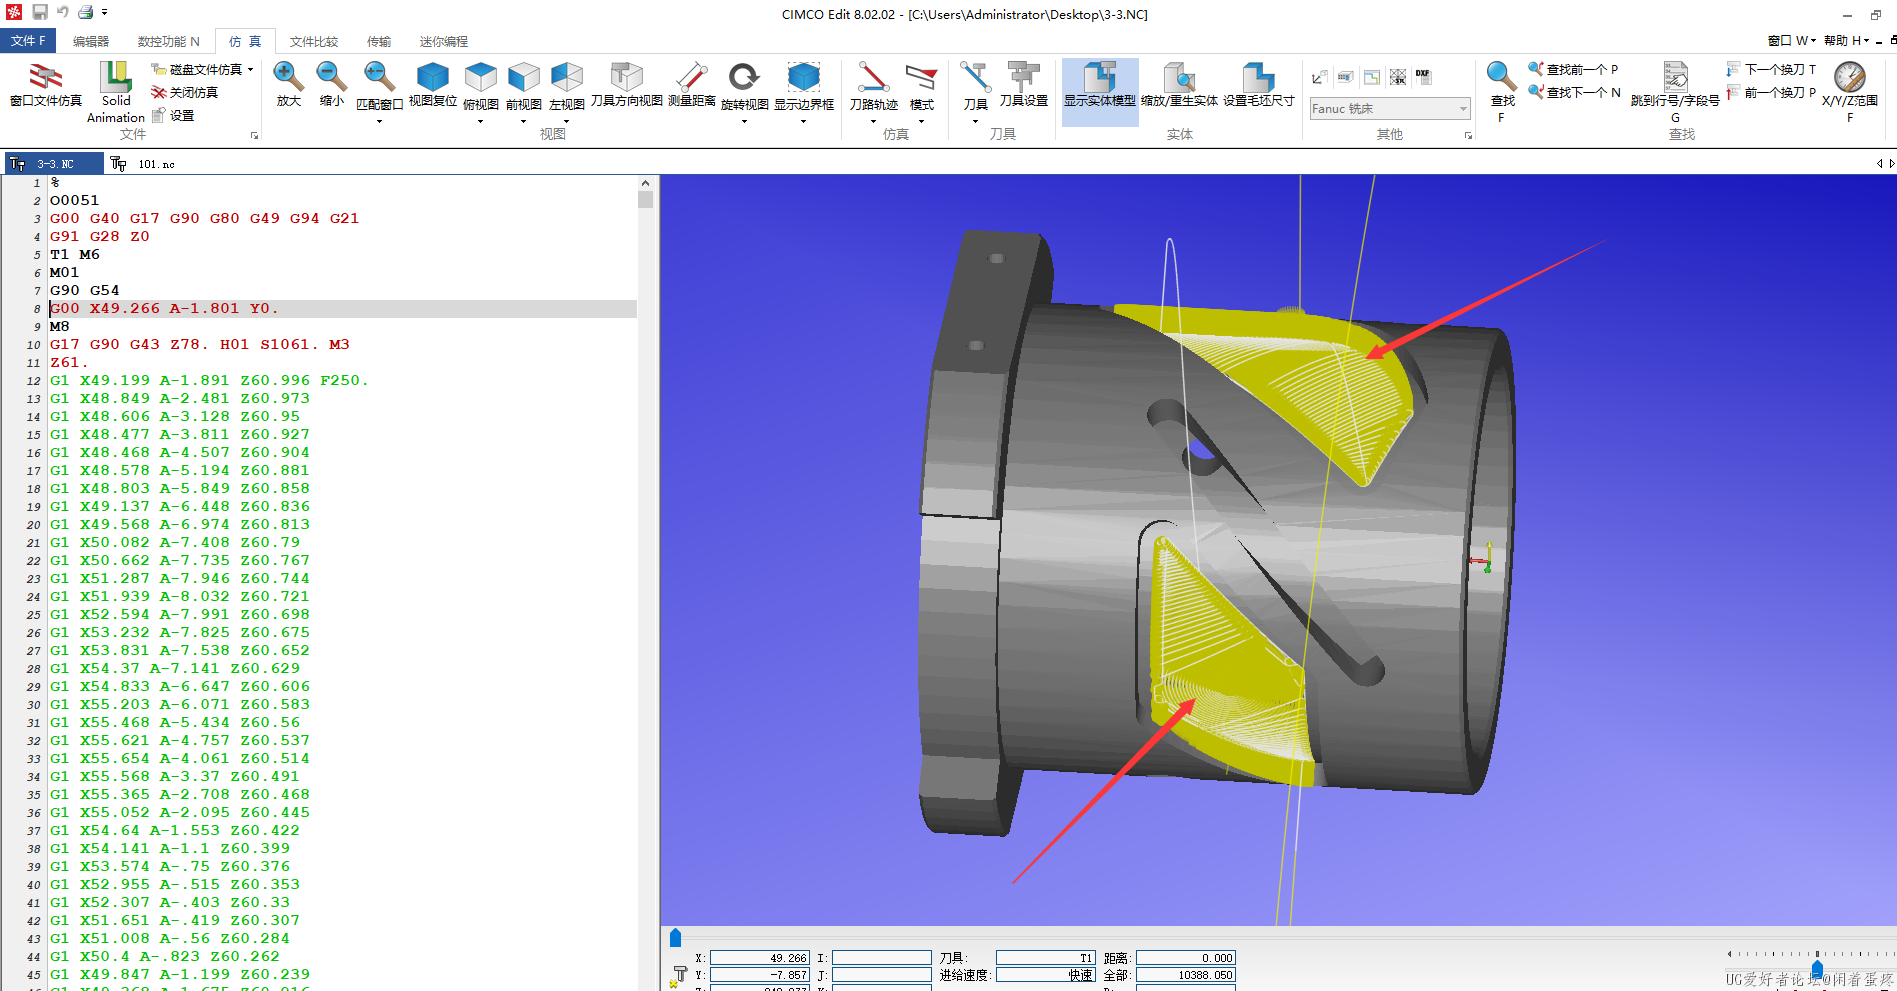The height and width of the screenshot is (991, 1897).
Task: Switch to 左视图 left view
Action: pos(567,86)
